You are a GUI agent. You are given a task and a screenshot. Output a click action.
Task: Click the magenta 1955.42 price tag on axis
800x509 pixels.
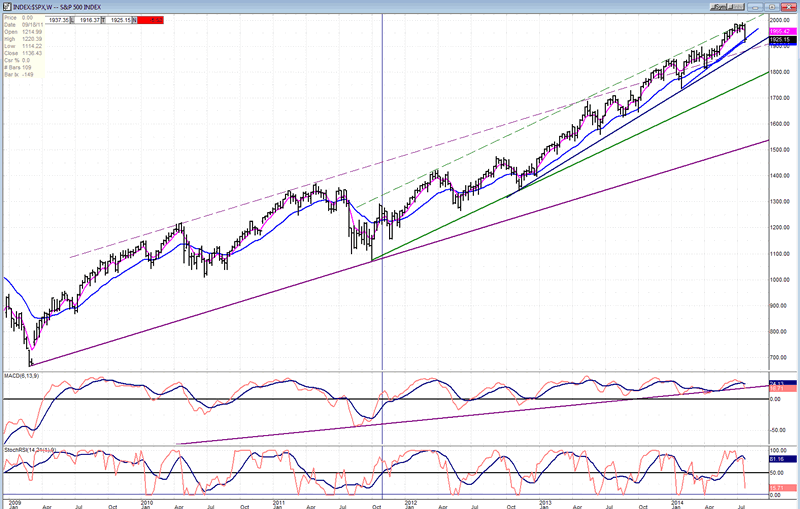pos(782,31)
